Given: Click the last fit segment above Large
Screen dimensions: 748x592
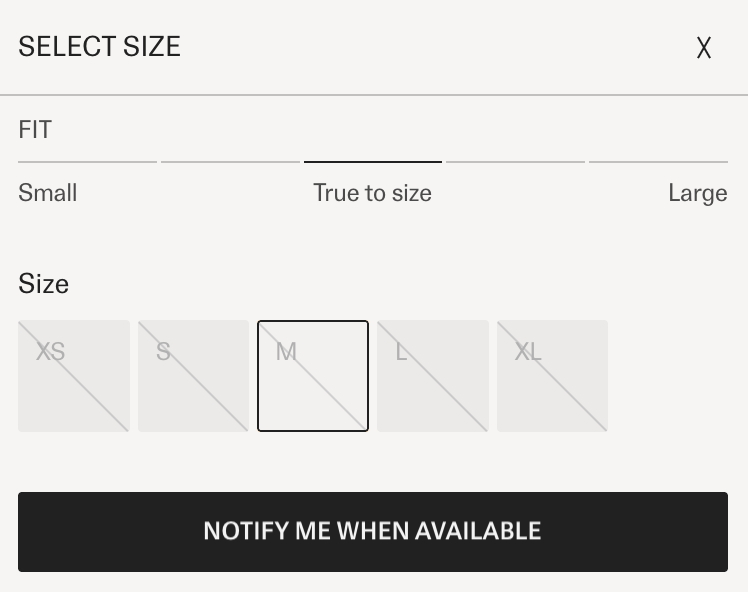Looking at the screenshot, I should pos(658,161).
